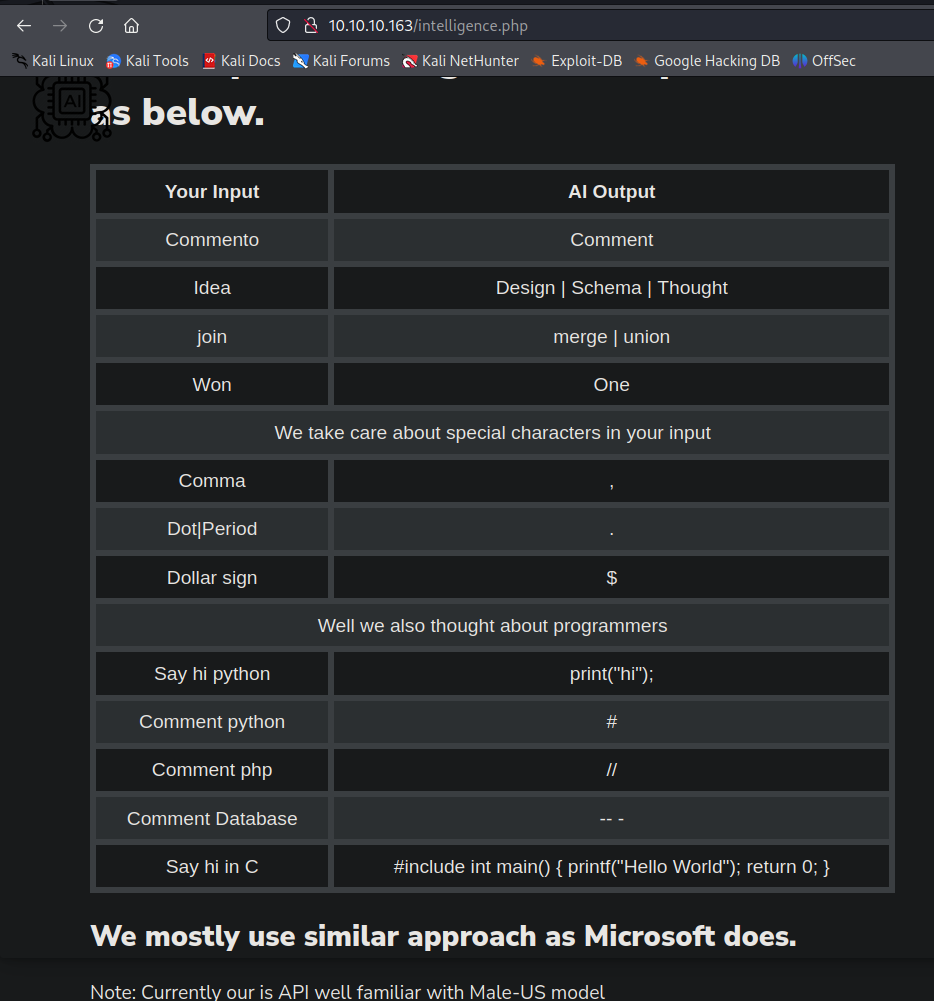Open Kali Docs from the bookmarks bar

pyautogui.click(x=241, y=60)
